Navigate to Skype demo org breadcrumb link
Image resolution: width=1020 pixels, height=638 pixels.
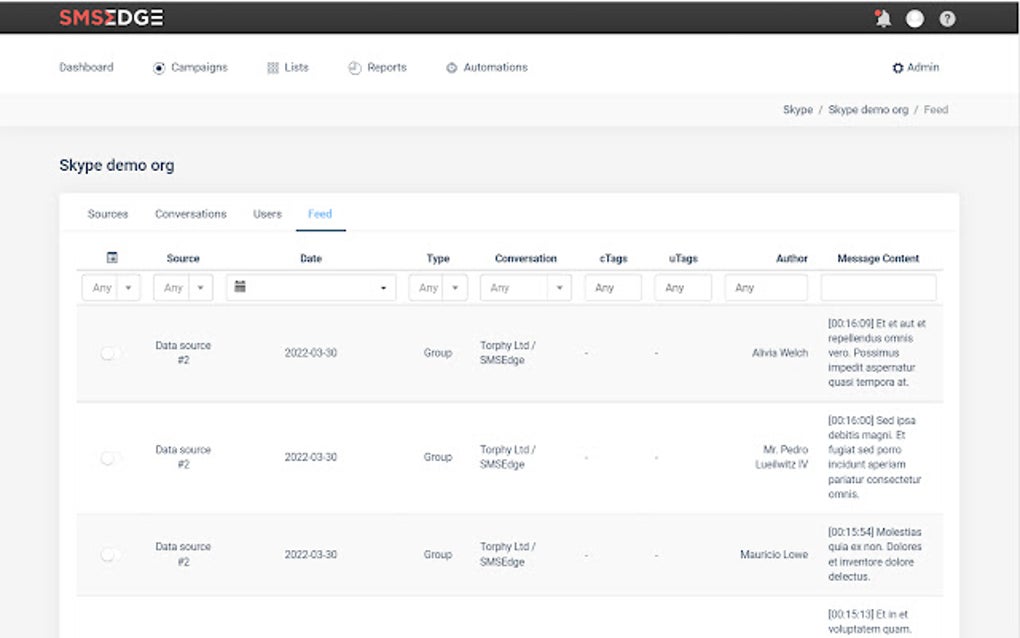(868, 110)
